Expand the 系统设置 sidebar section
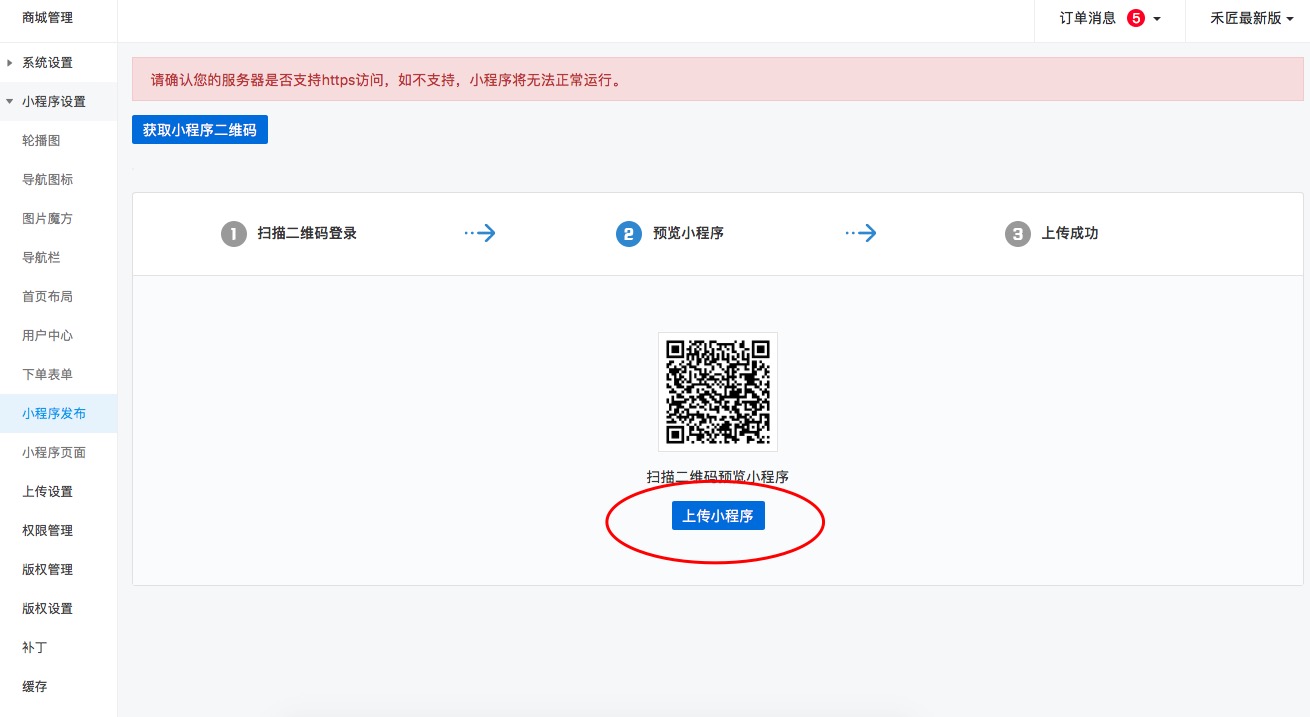Screen dimensions: 1310x717 [x=47, y=63]
